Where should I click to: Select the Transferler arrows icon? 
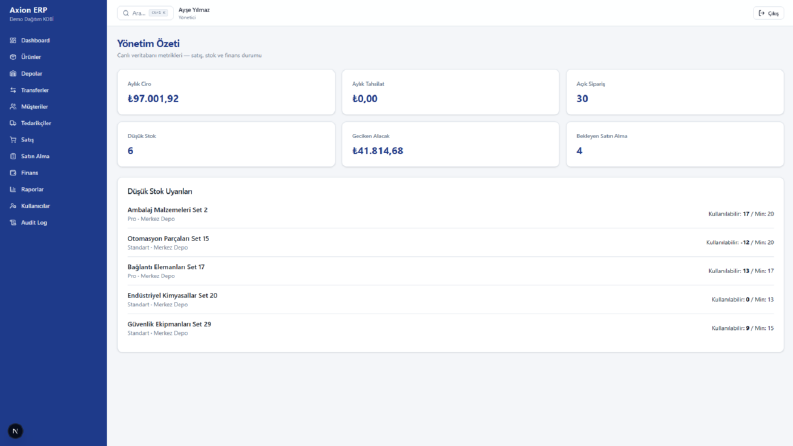13,90
